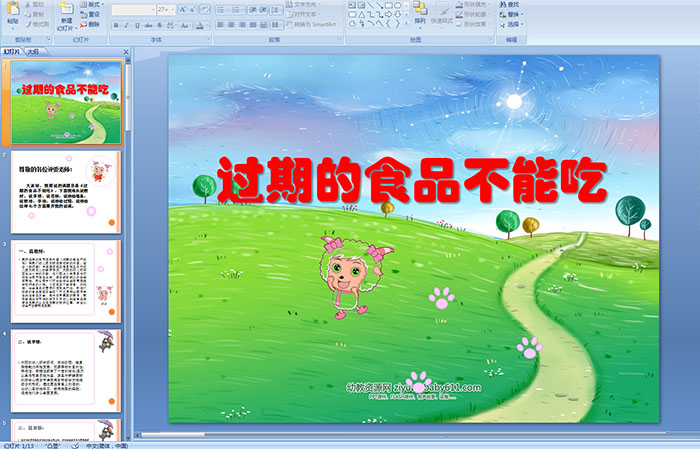The height and width of the screenshot is (449, 700).
Task: Open the slide Layout dropdown
Action: [x=92, y=4]
